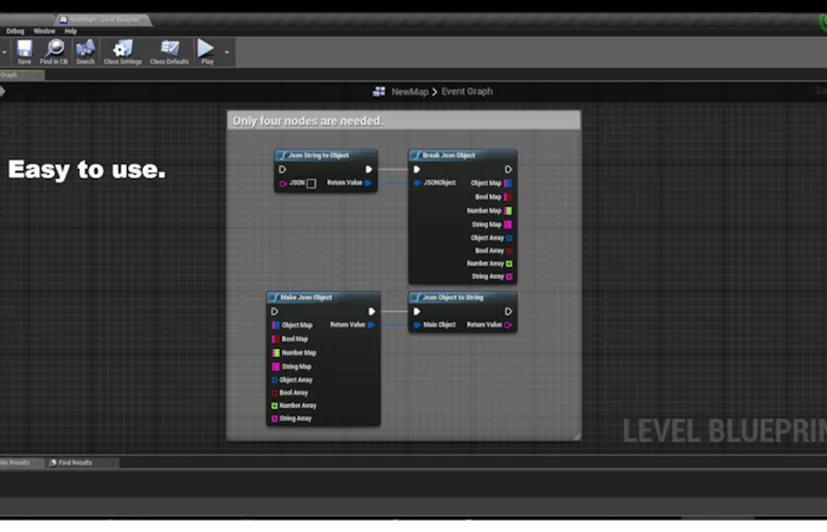827x532 pixels.
Task: Expand the Play options dropdown arrow
Action: 227,52
